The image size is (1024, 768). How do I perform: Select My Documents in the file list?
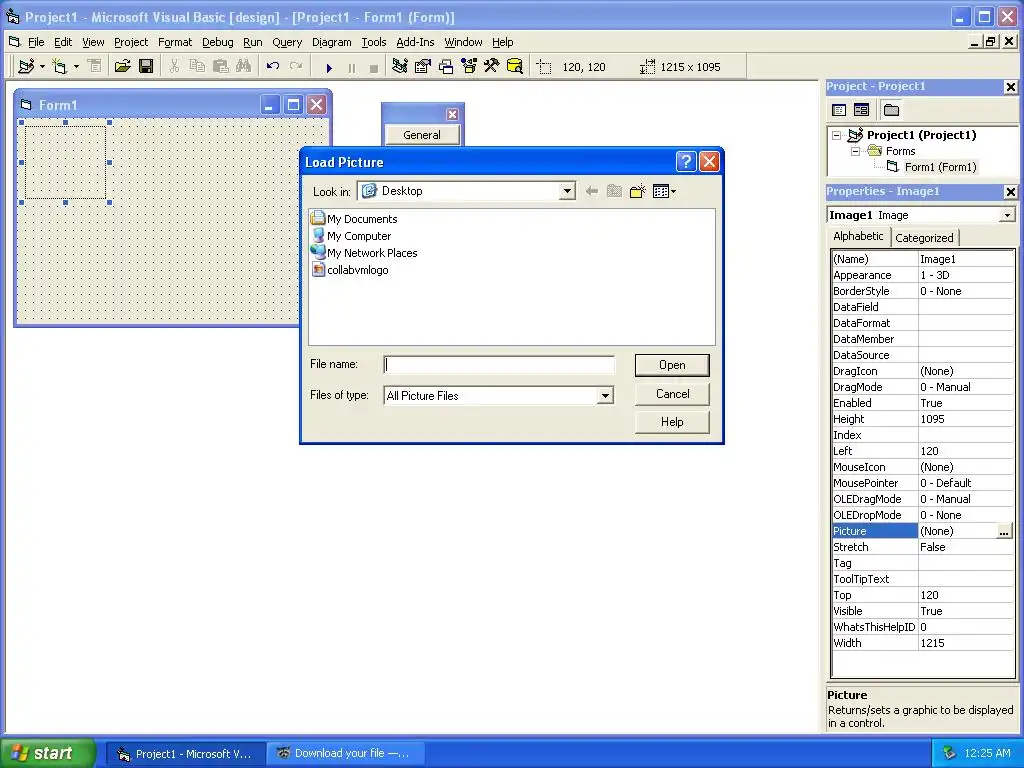(x=355, y=219)
